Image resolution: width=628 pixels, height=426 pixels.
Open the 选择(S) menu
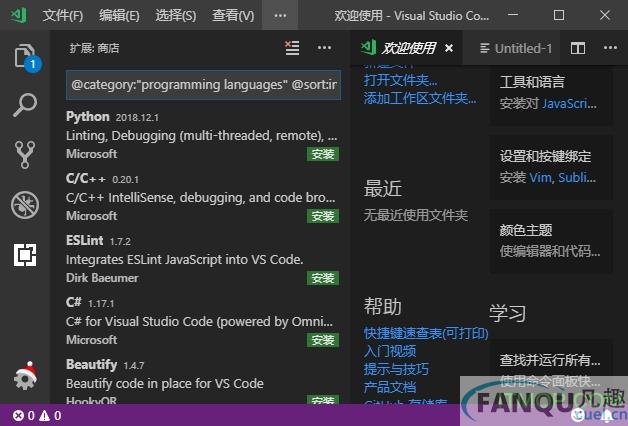pyautogui.click(x=176, y=16)
